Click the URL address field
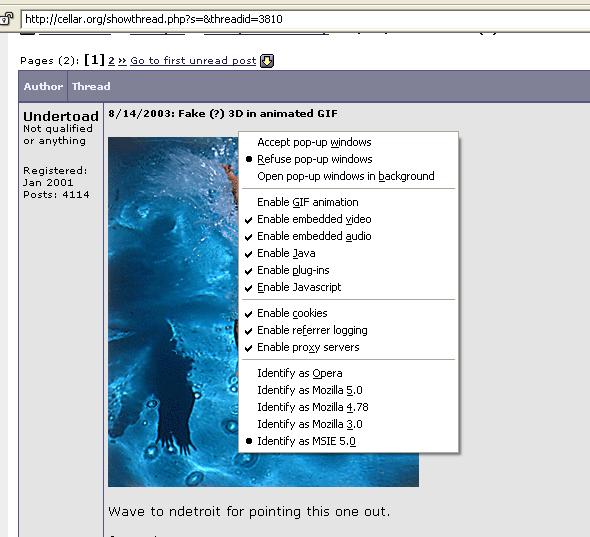 pos(305,19)
